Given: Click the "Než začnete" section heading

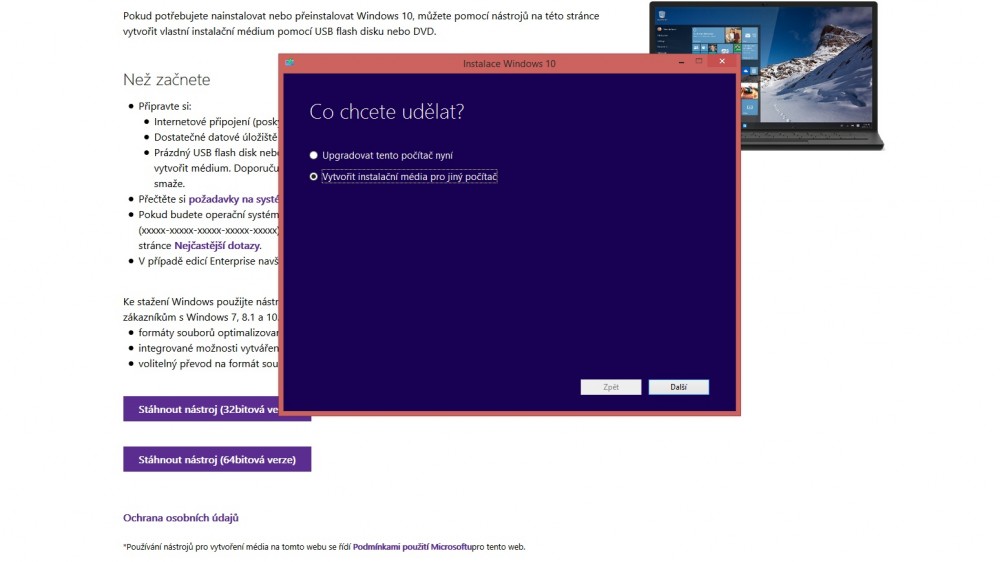Looking at the screenshot, I should point(166,79).
